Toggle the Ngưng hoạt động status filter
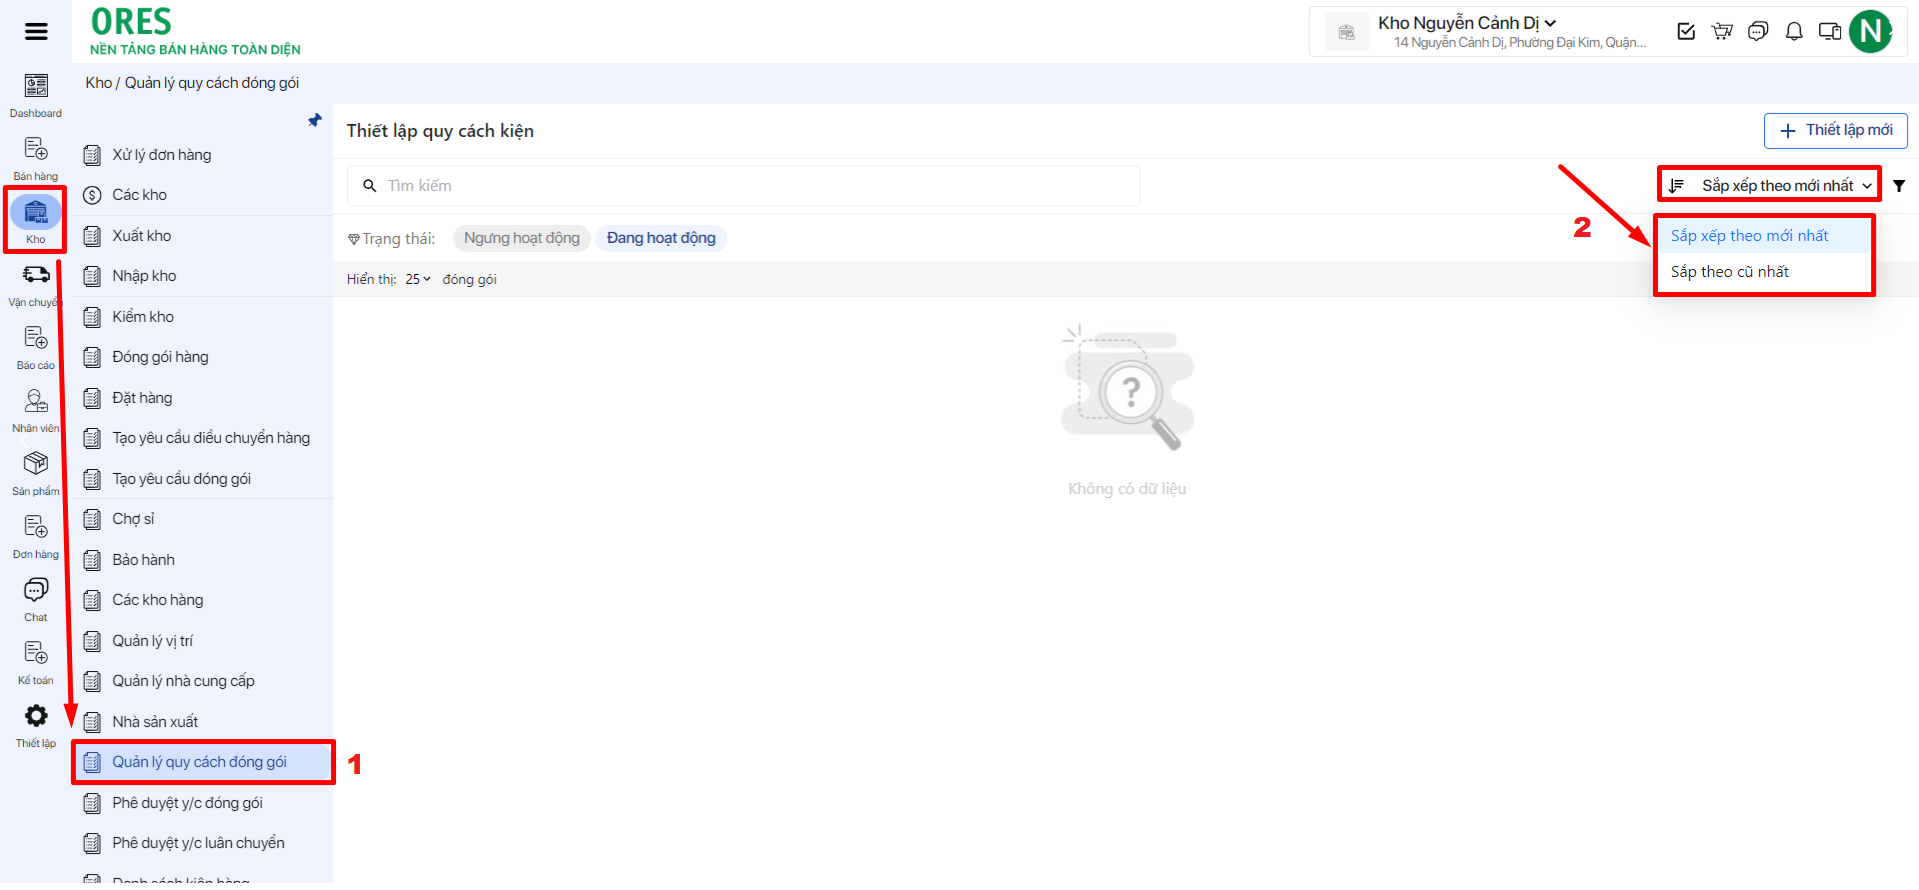Screen dimensions: 1919x890 (521, 238)
